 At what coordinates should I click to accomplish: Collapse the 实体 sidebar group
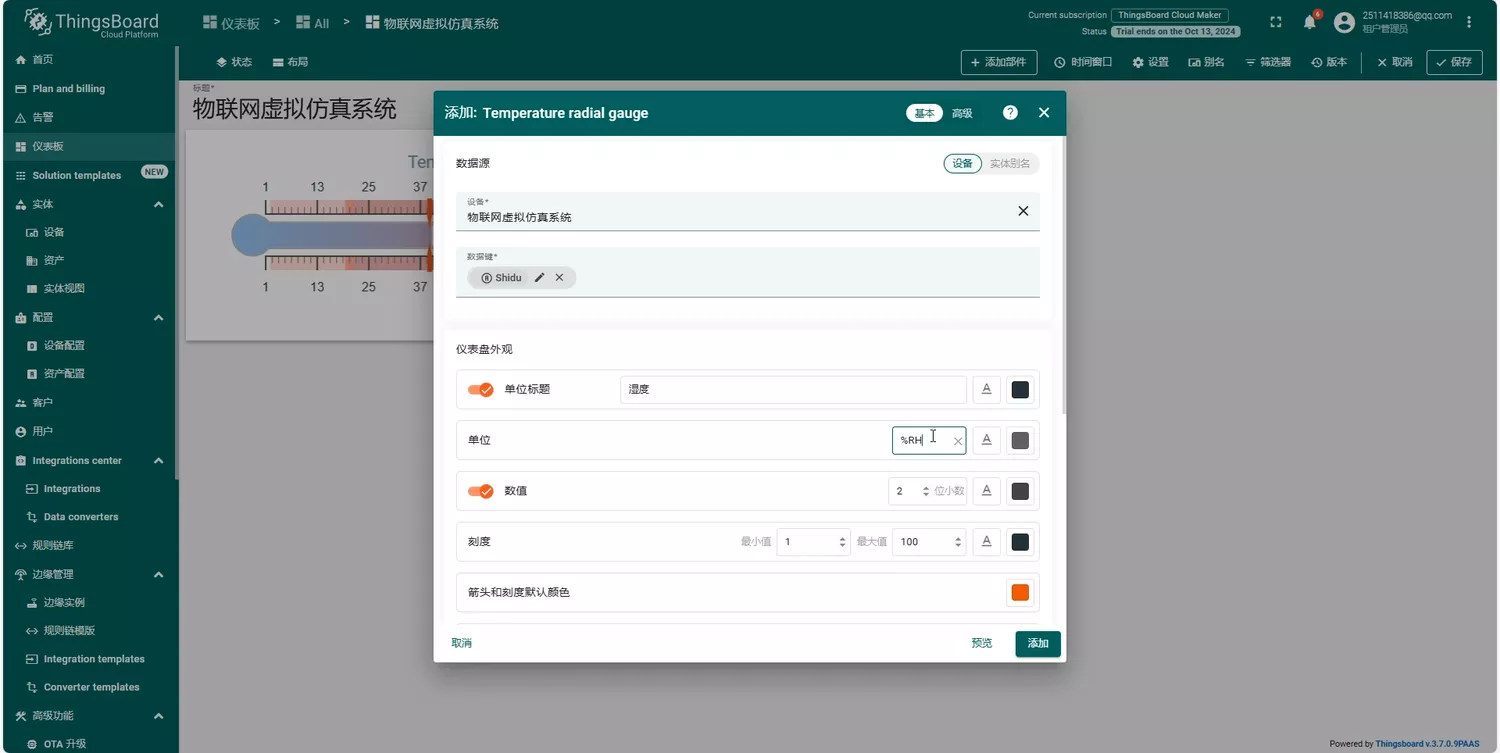tap(158, 204)
